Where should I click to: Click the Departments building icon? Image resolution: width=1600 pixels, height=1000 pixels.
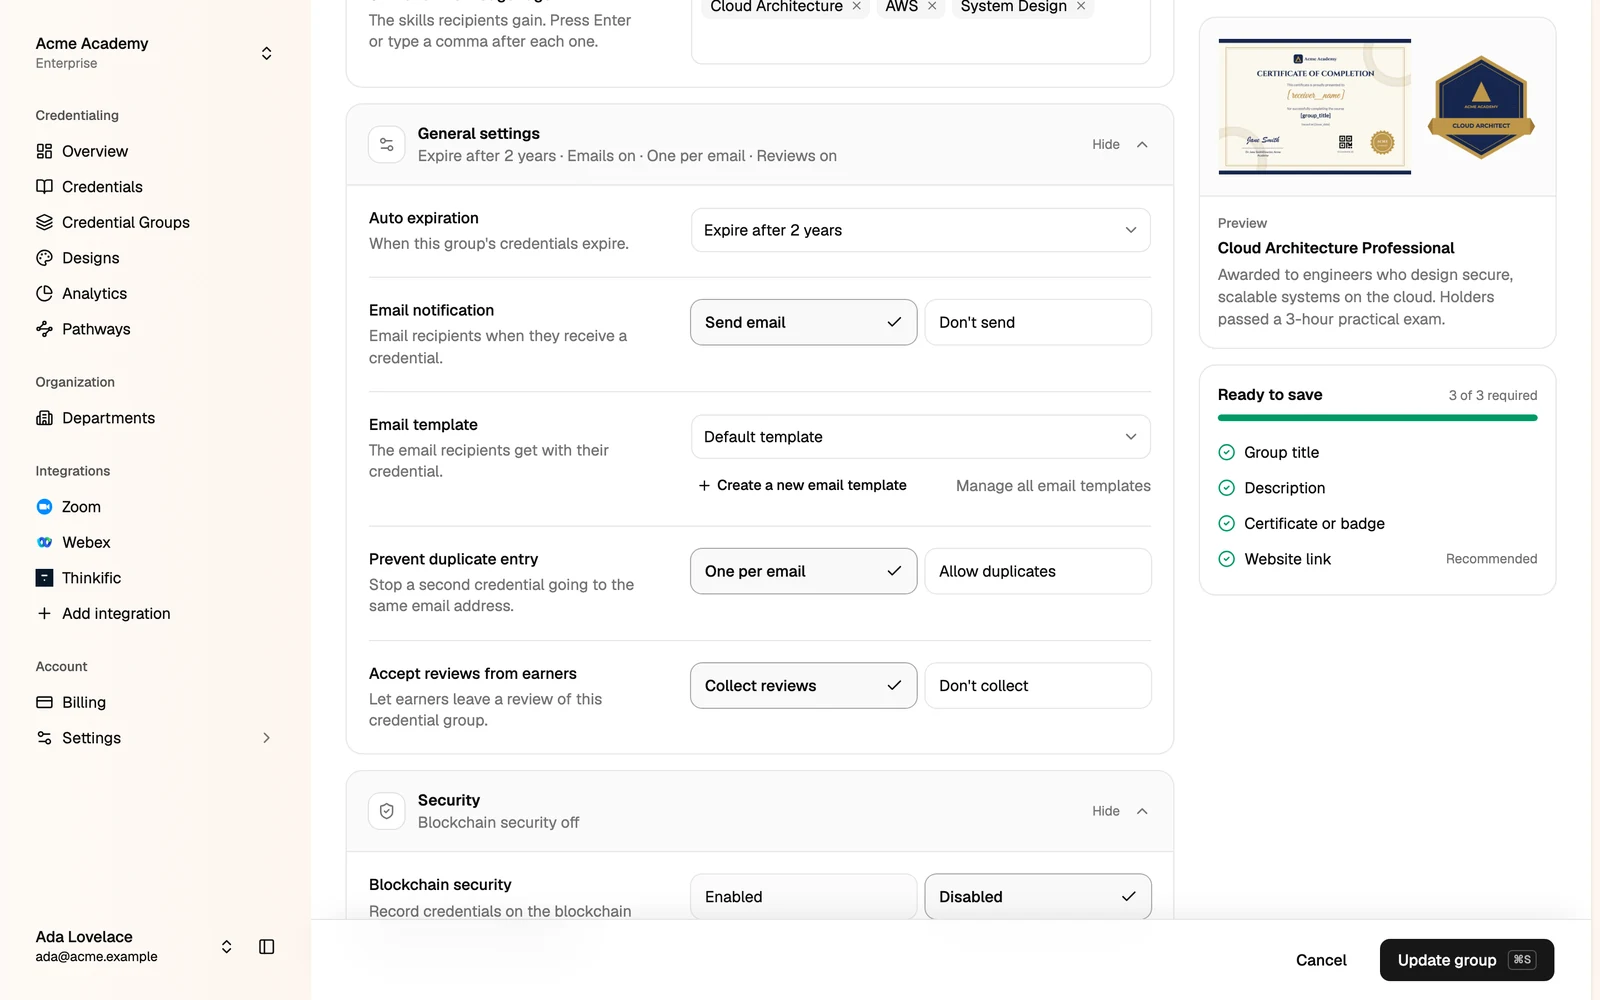44,418
